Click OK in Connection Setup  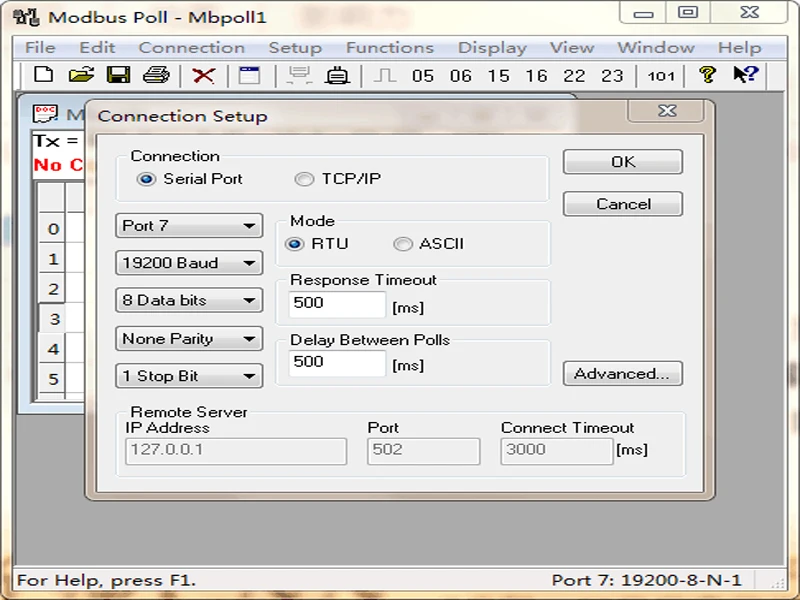click(x=623, y=162)
